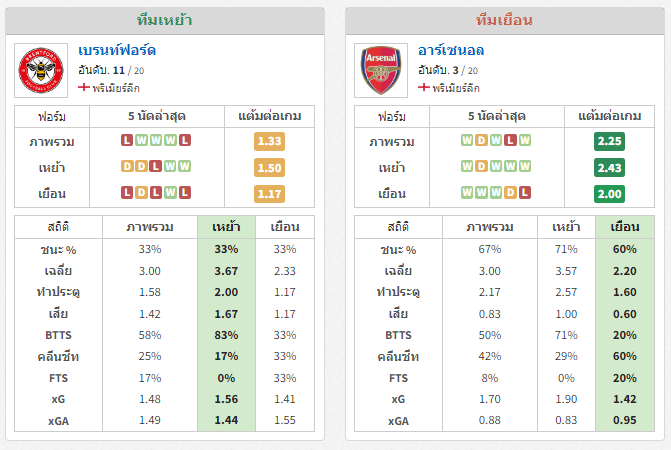Click the Brentford club logo
The image size is (671, 450).
[x=41, y=70]
